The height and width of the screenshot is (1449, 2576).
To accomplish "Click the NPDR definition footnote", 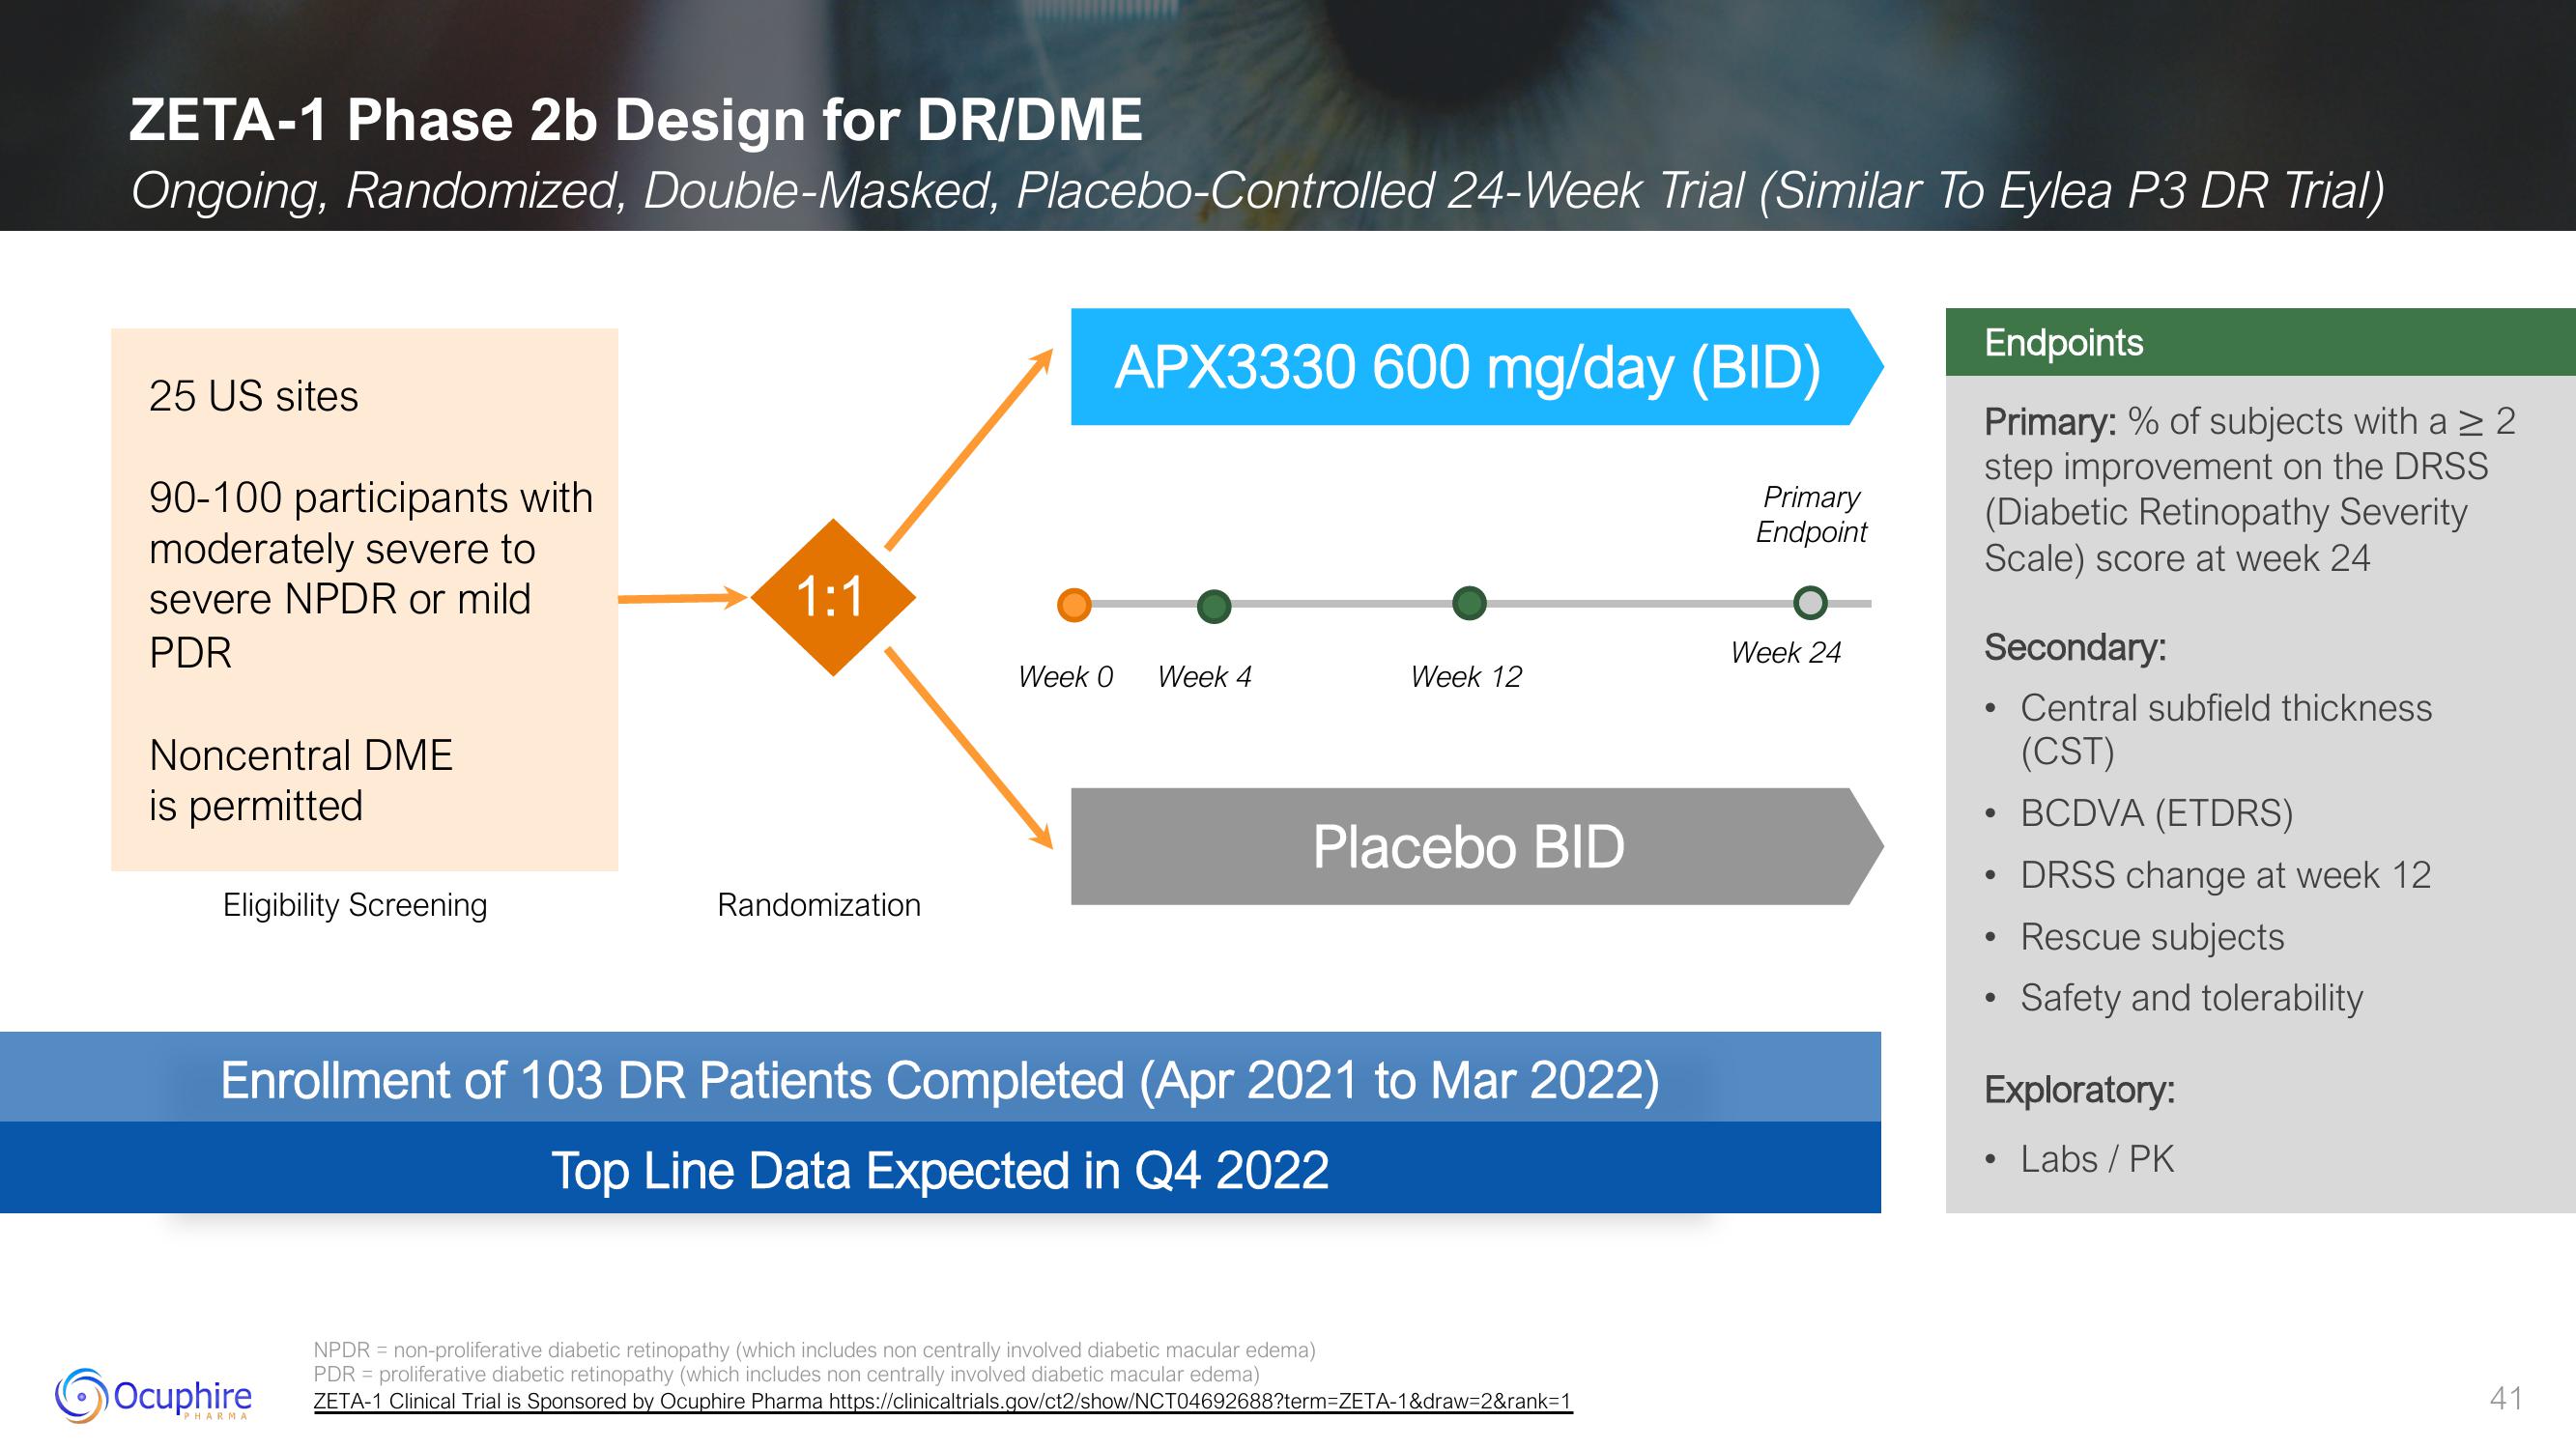I will (x=814, y=1350).
